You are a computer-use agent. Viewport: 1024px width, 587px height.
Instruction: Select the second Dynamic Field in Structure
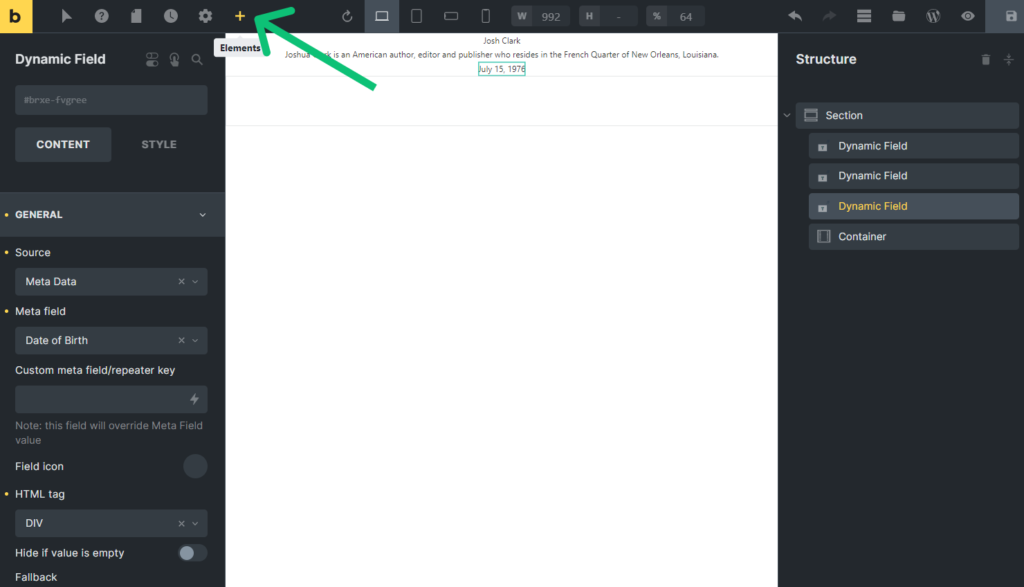tap(913, 176)
